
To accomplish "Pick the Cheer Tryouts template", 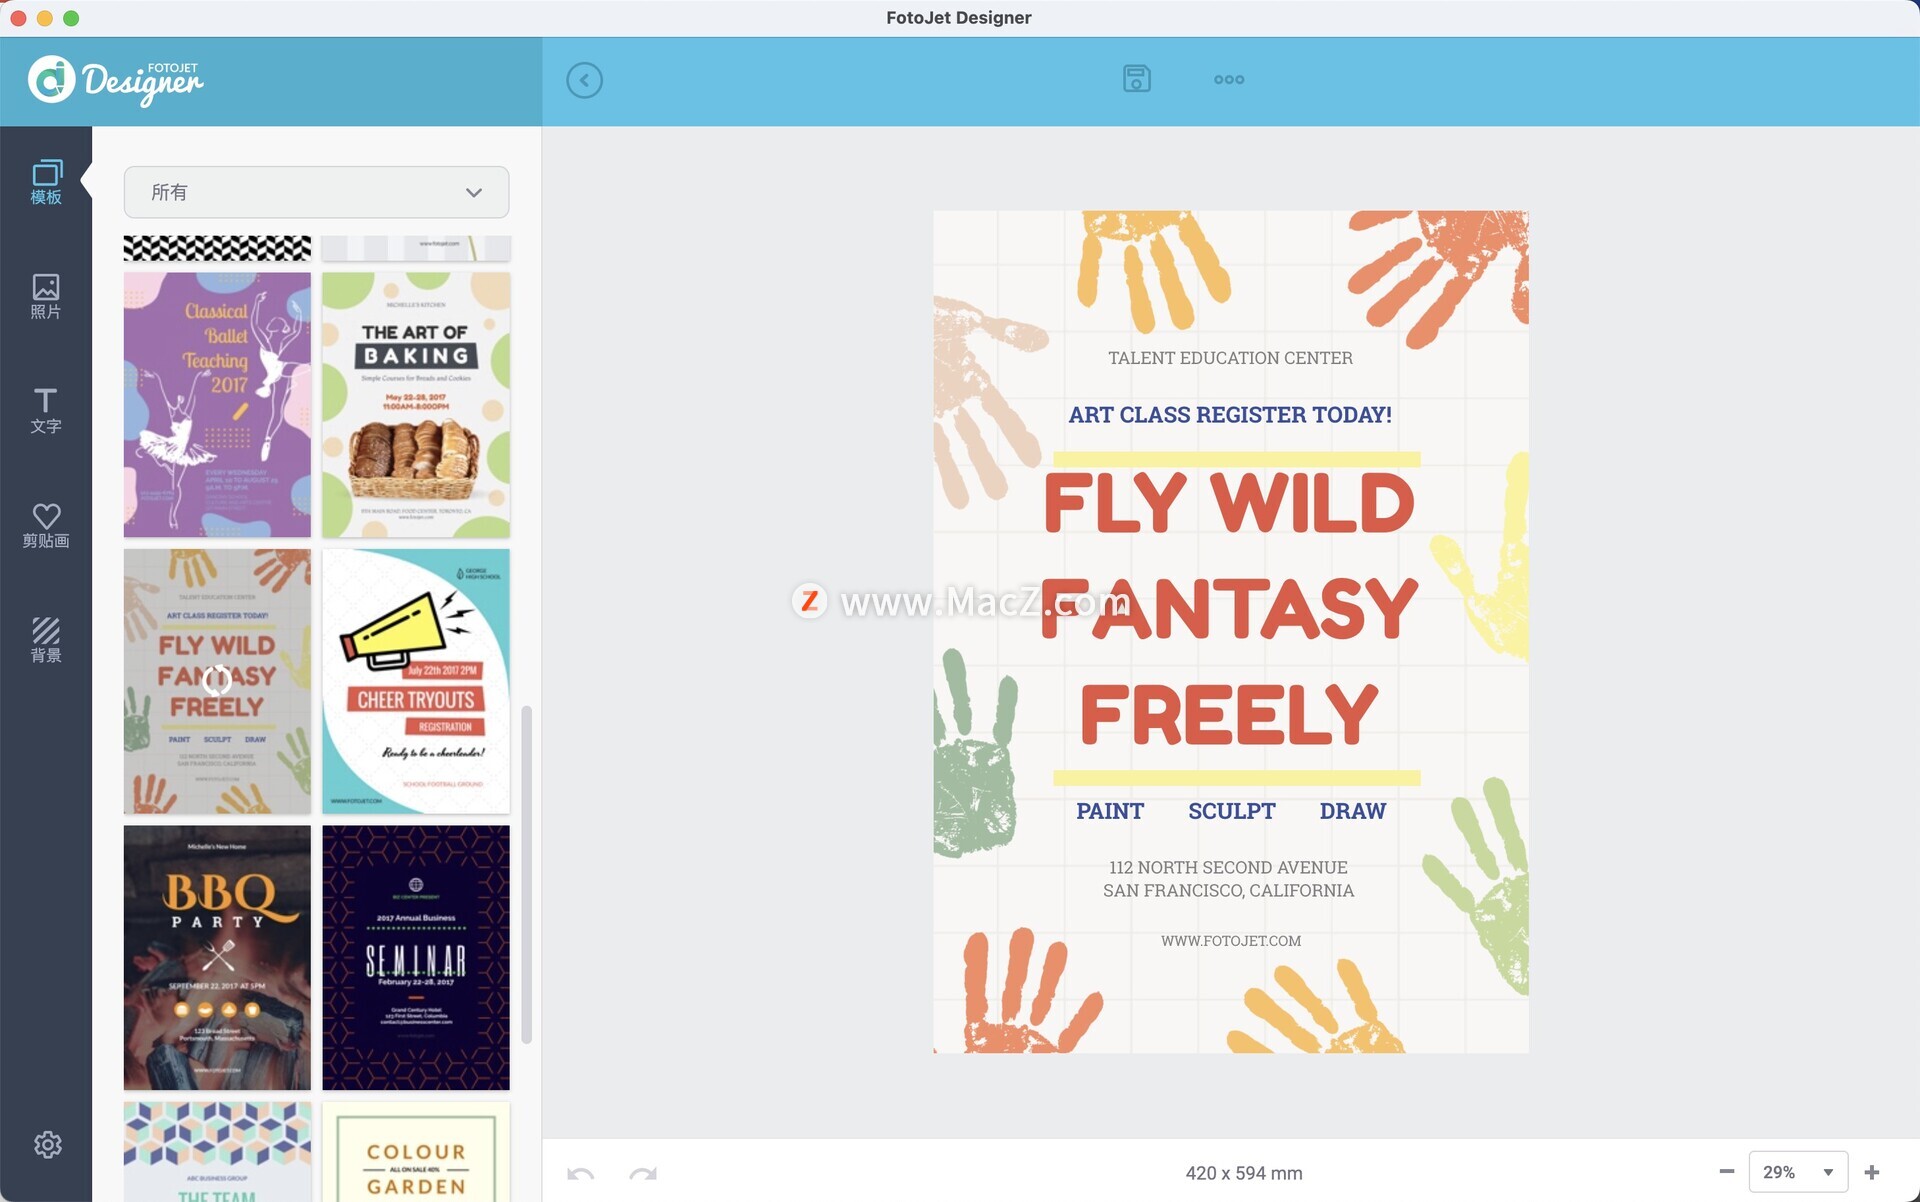I will pos(416,681).
